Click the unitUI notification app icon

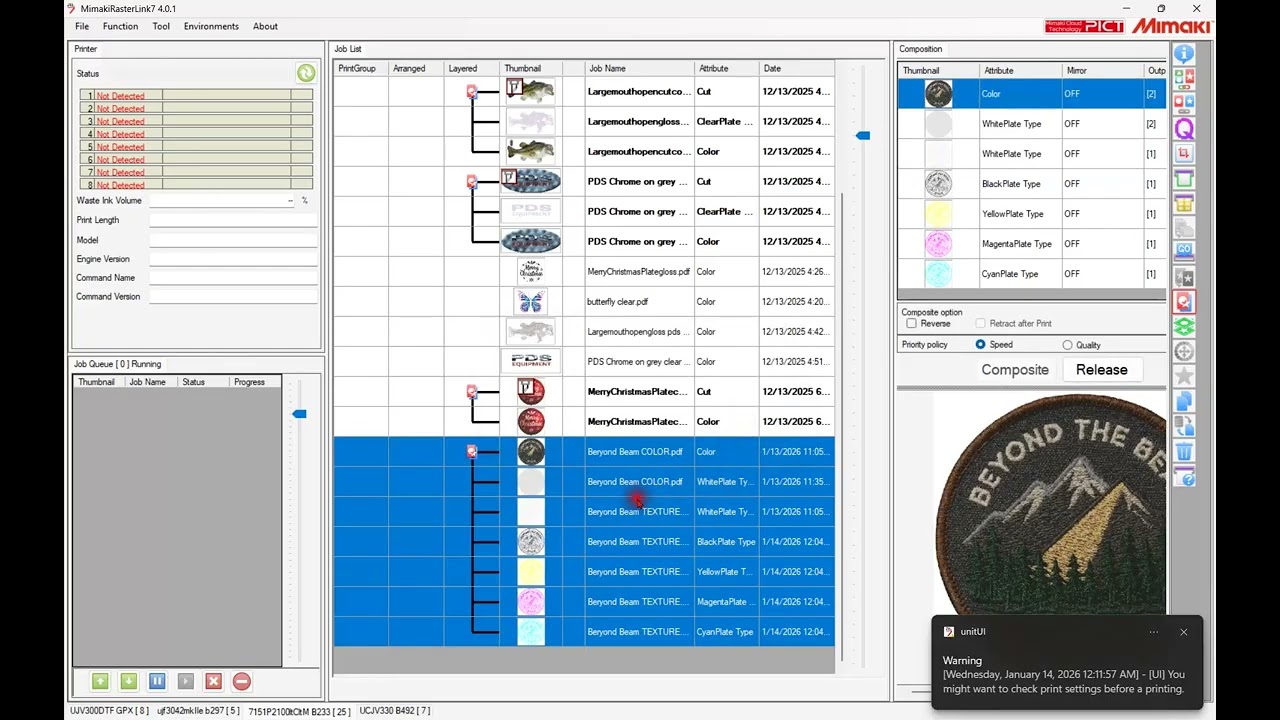949,632
